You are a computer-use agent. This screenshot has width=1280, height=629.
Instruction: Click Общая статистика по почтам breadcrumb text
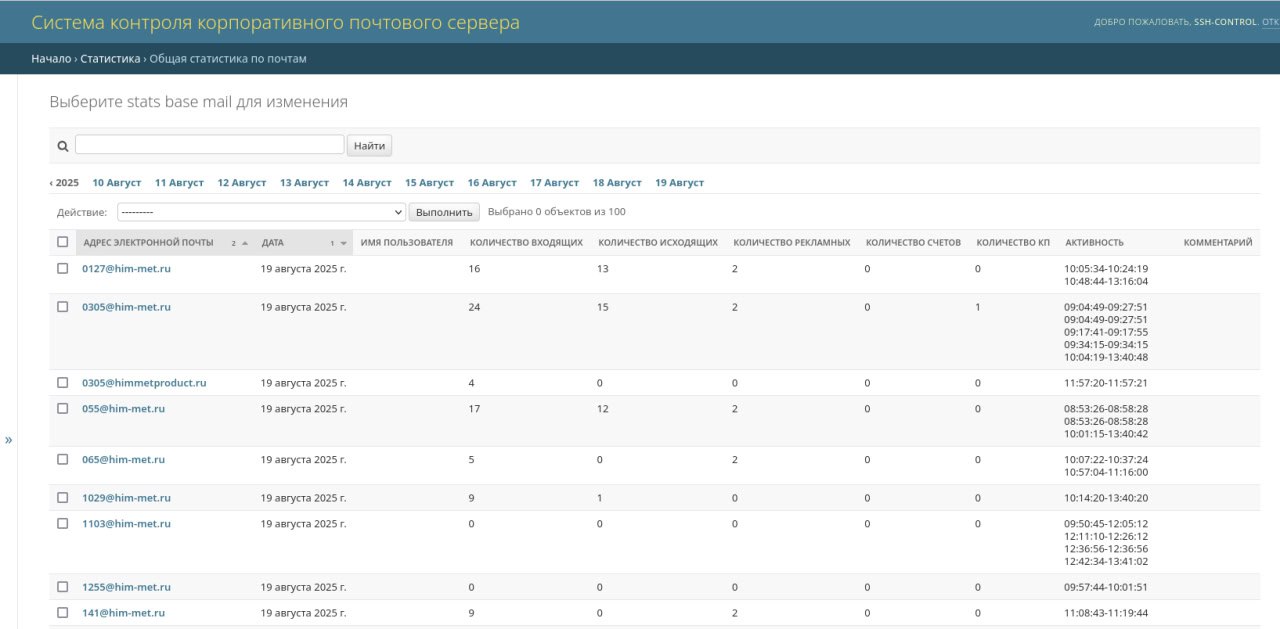(228, 59)
